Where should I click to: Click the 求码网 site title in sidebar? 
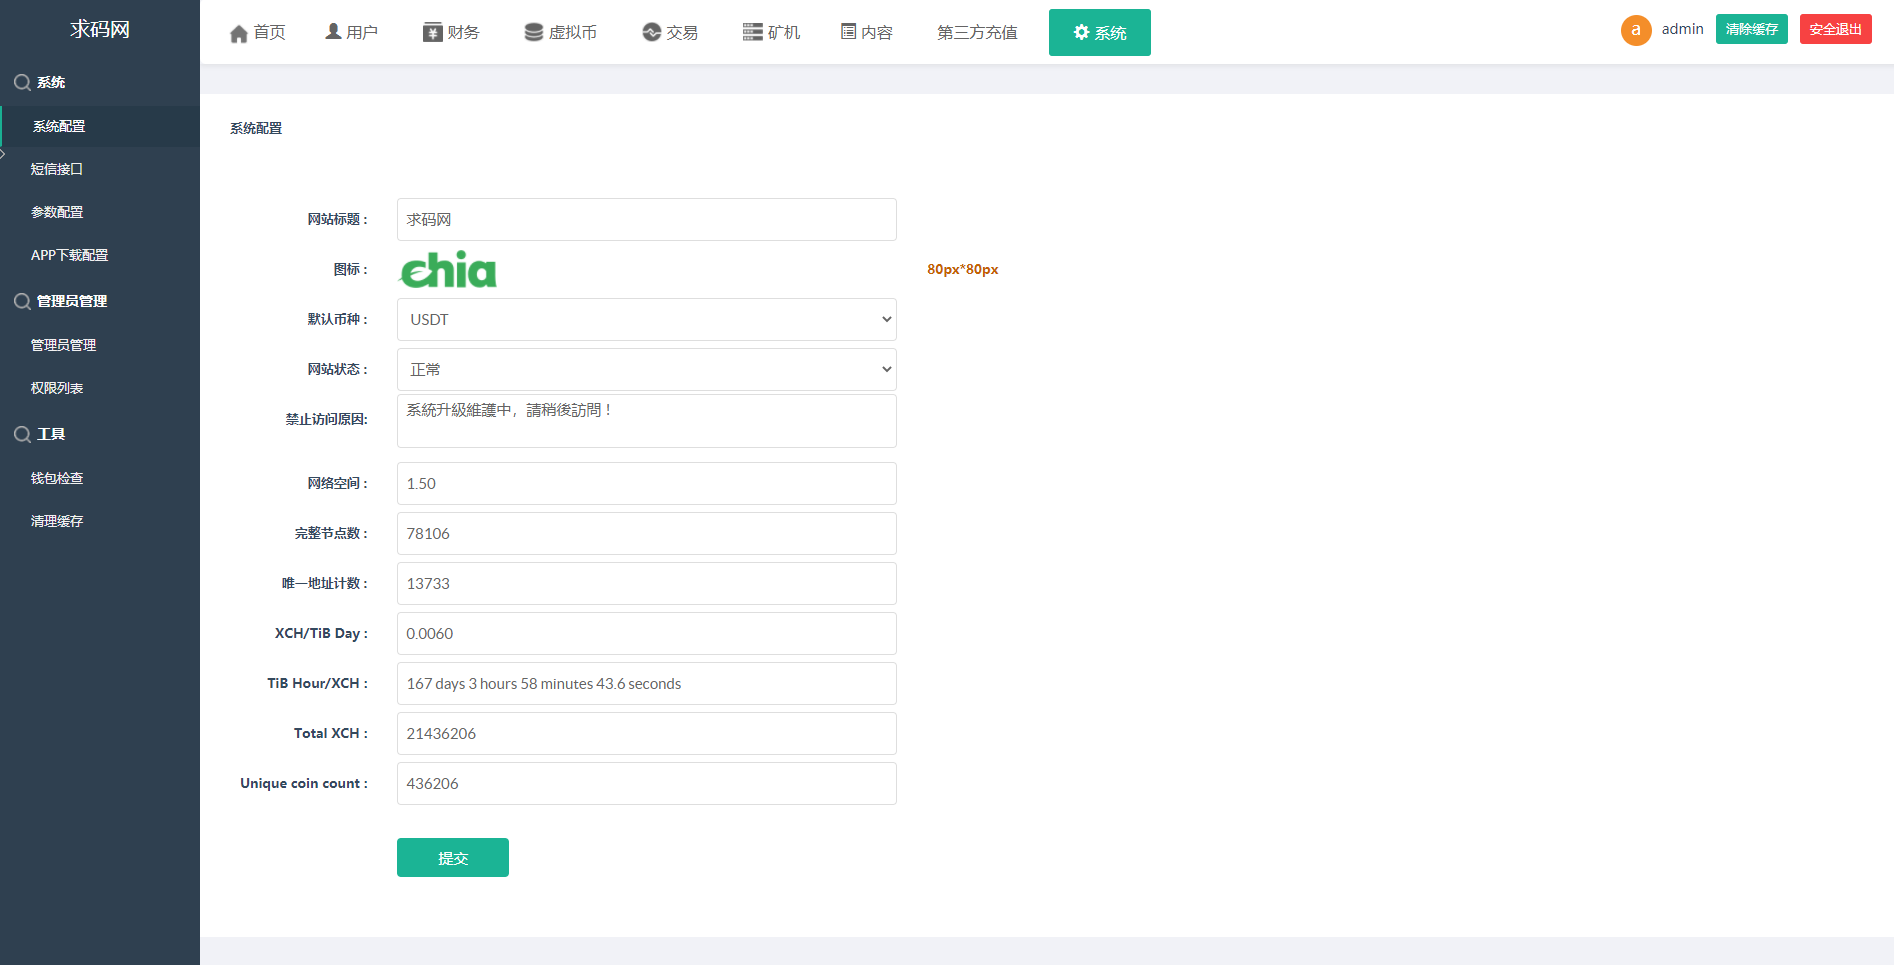click(x=100, y=29)
